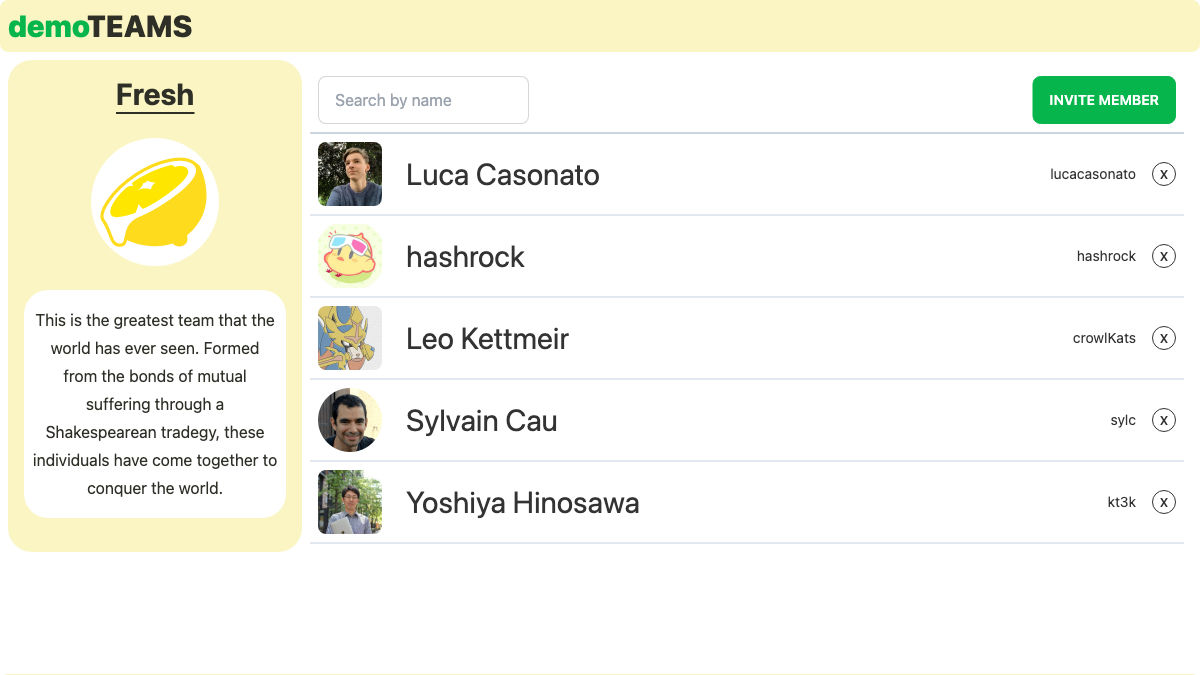Select the Luca Casonato name

click(503, 174)
